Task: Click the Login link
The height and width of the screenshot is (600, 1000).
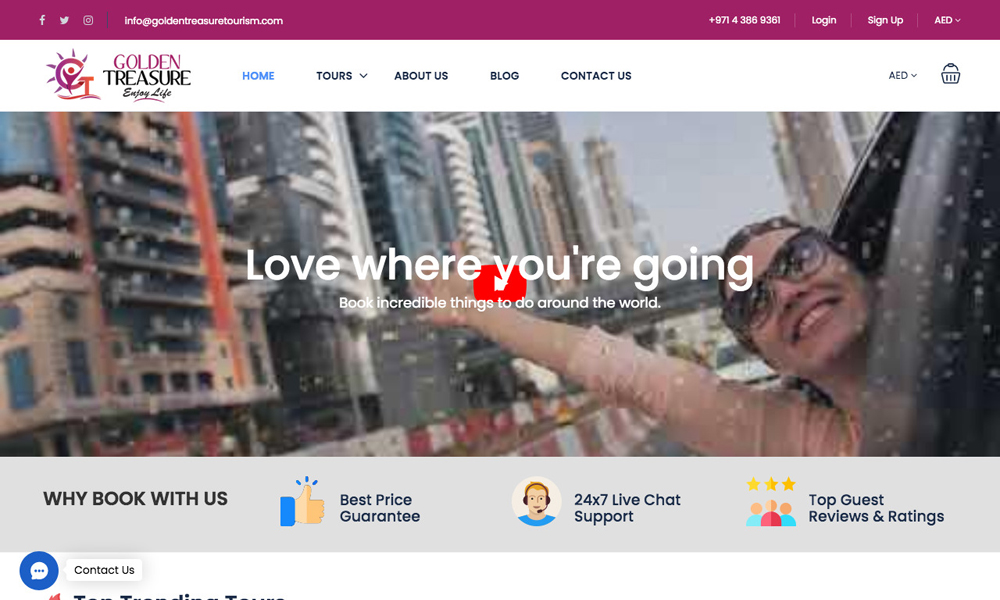Action: click(x=823, y=20)
